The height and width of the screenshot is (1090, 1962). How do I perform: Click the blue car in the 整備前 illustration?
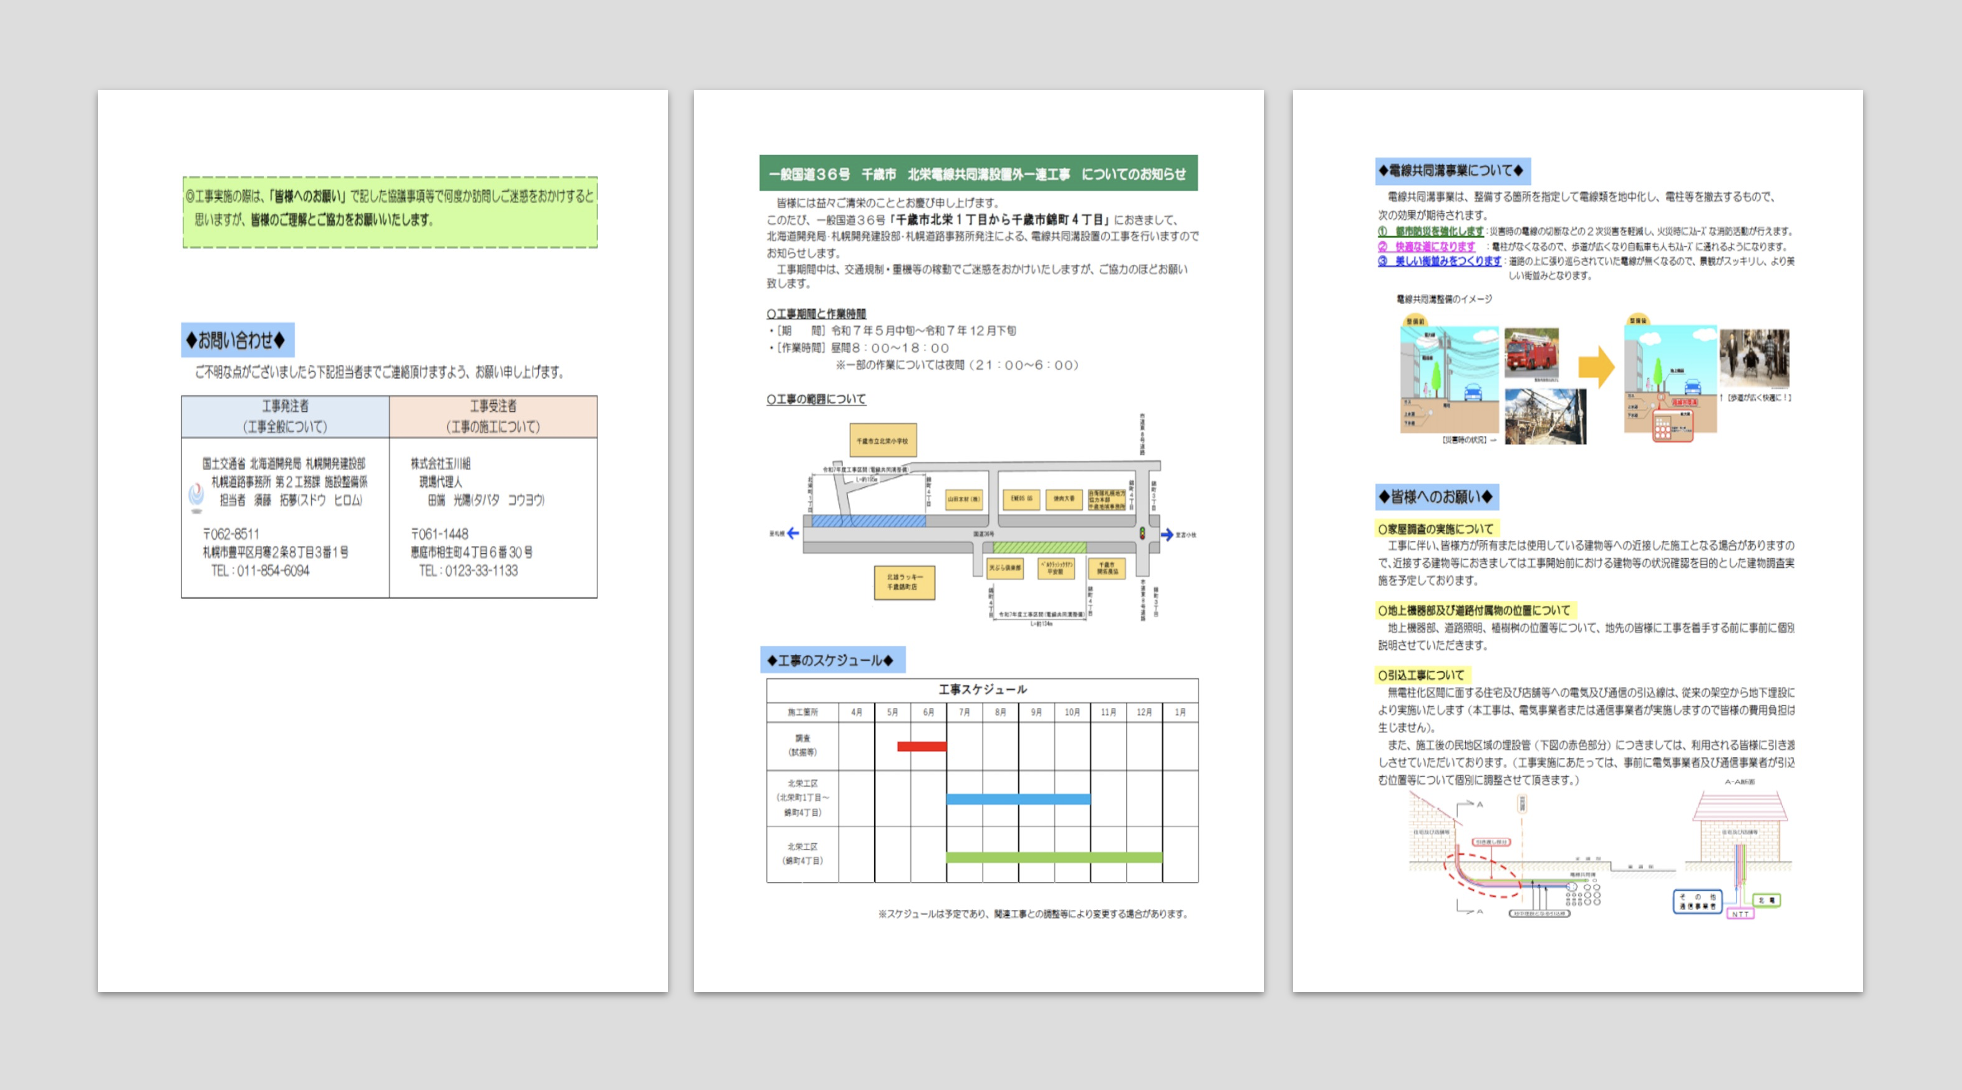[x=1473, y=393]
